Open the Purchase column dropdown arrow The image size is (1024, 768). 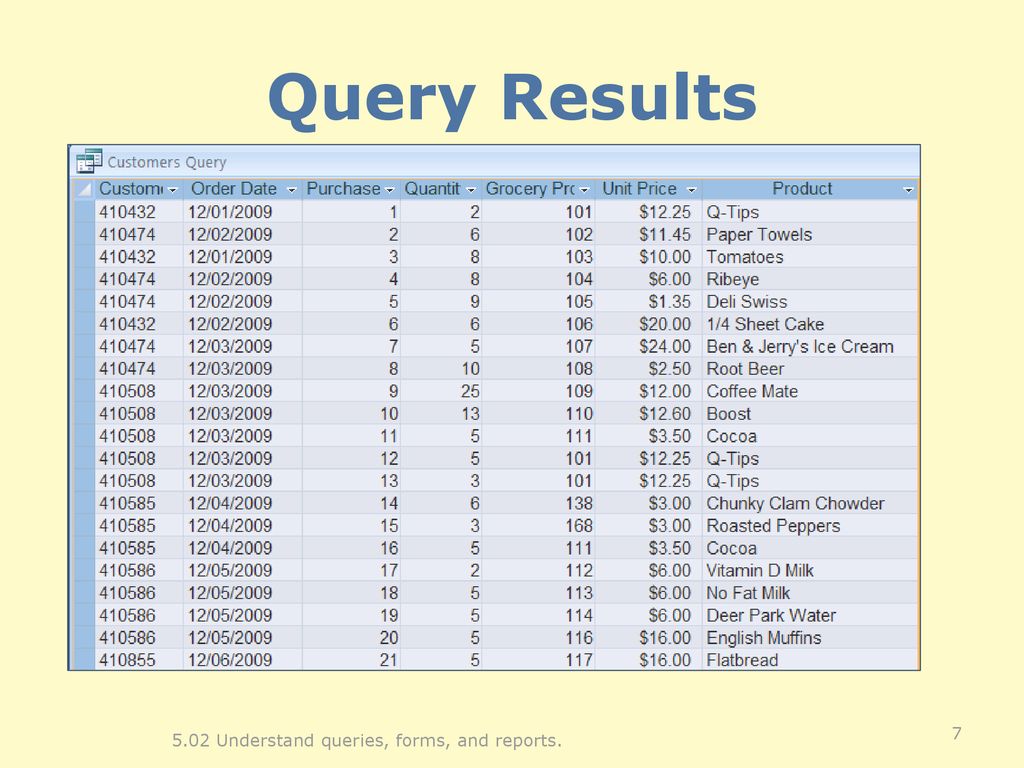[390, 190]
